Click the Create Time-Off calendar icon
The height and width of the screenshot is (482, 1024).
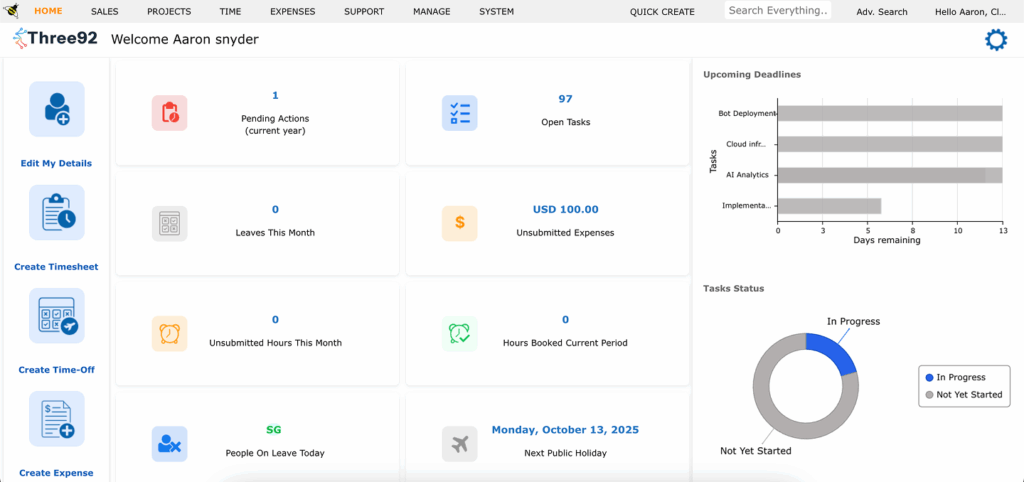coord(57,316)
